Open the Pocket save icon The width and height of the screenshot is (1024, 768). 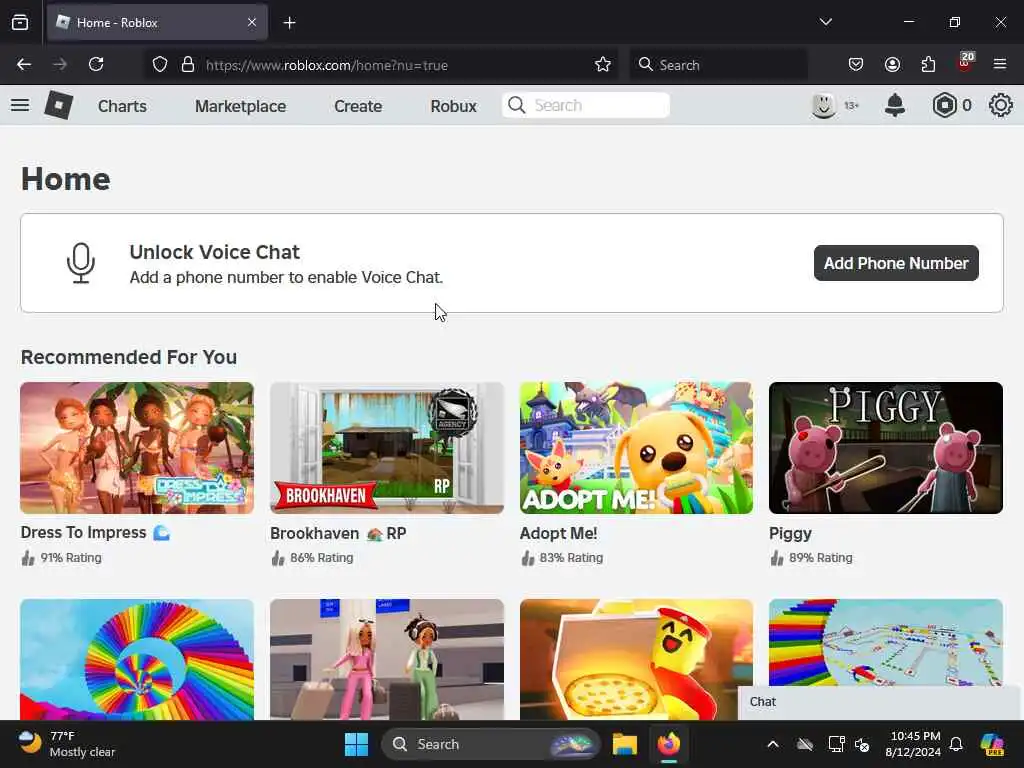pyautogui.click(x=856, y=64)
